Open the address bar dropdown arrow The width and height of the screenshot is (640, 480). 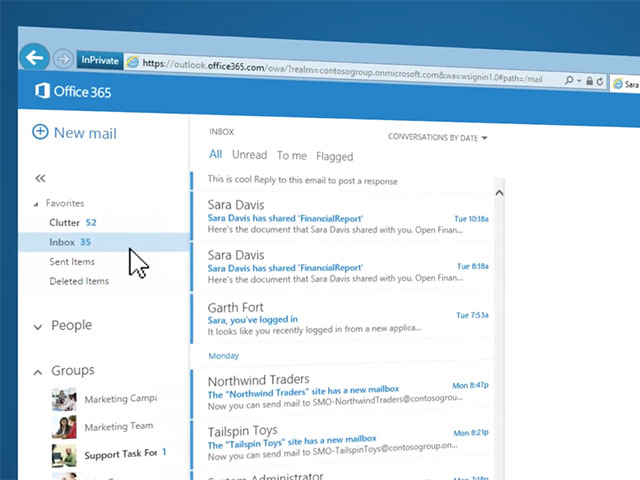tap(579, 81)
